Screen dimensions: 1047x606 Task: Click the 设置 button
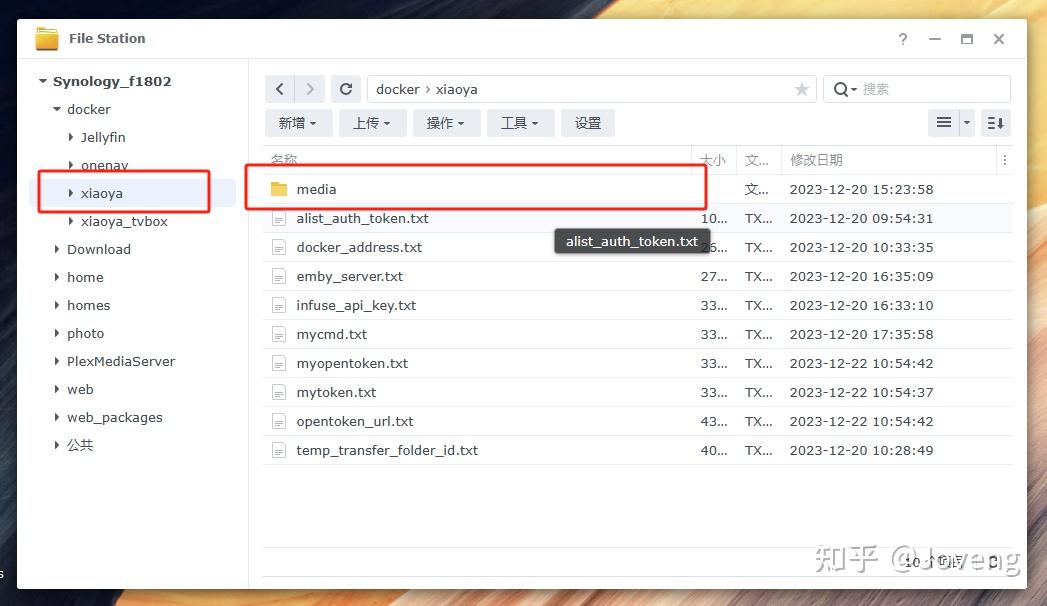pos(588,123)
